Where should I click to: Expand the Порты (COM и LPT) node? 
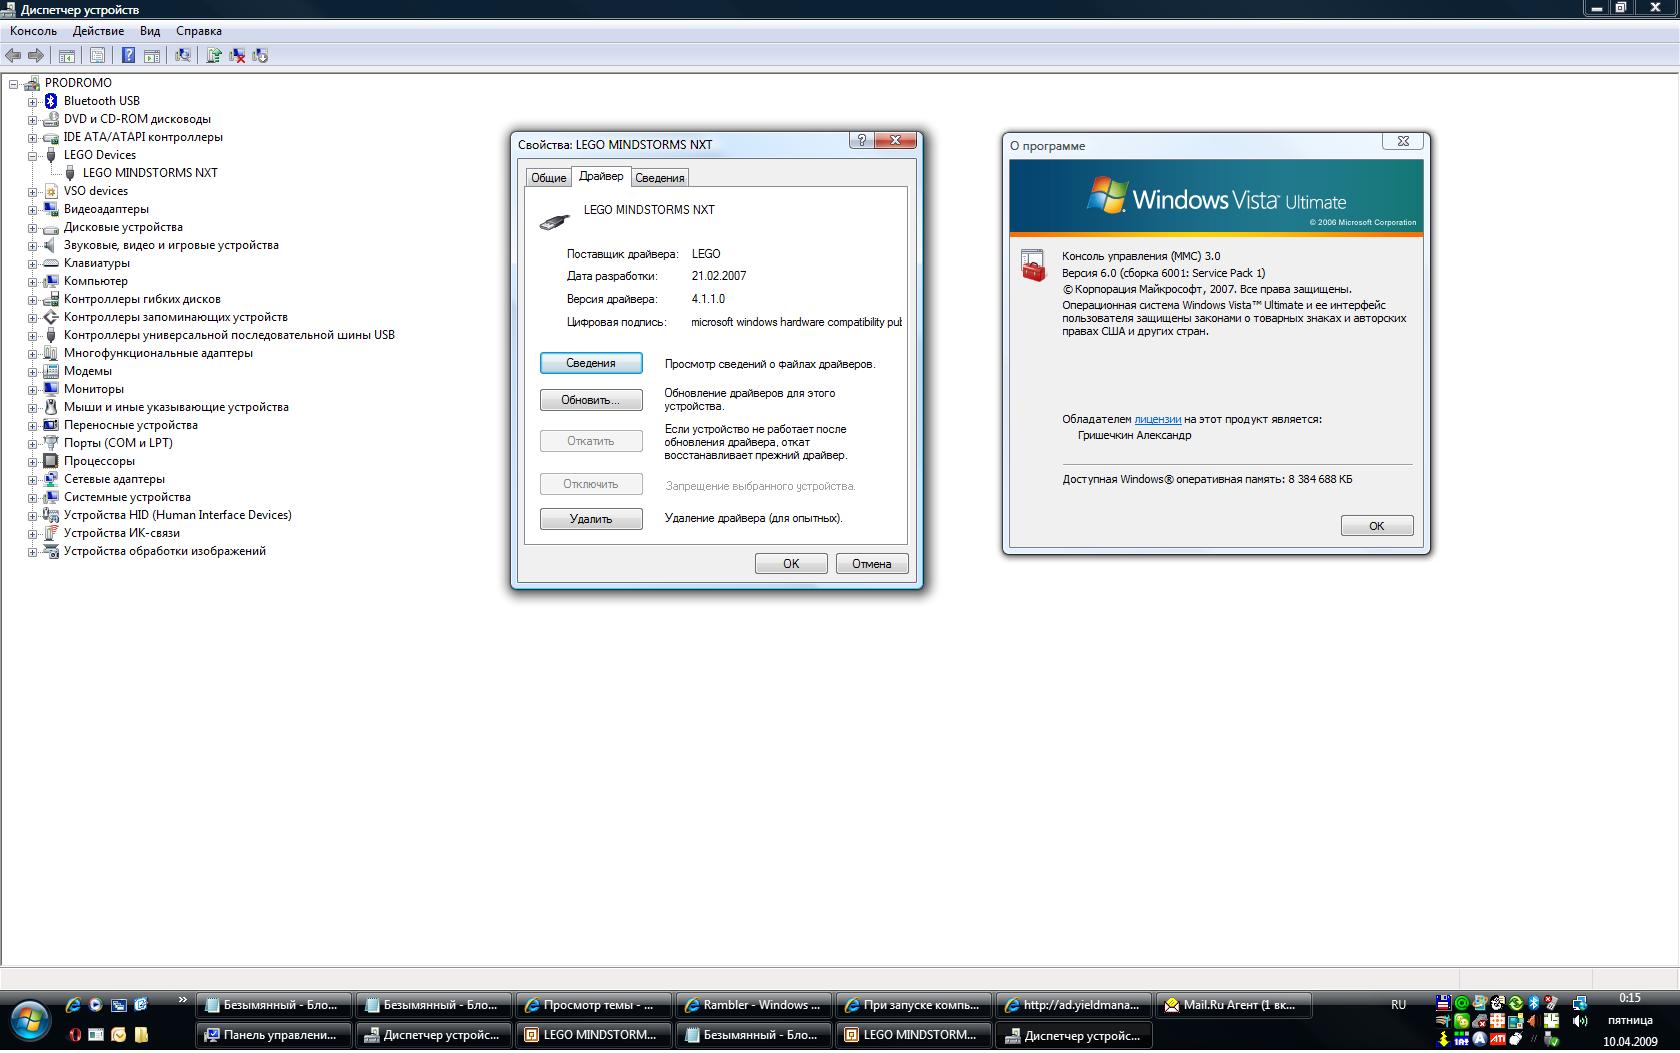pyautogui.click(x=33, y=444)
